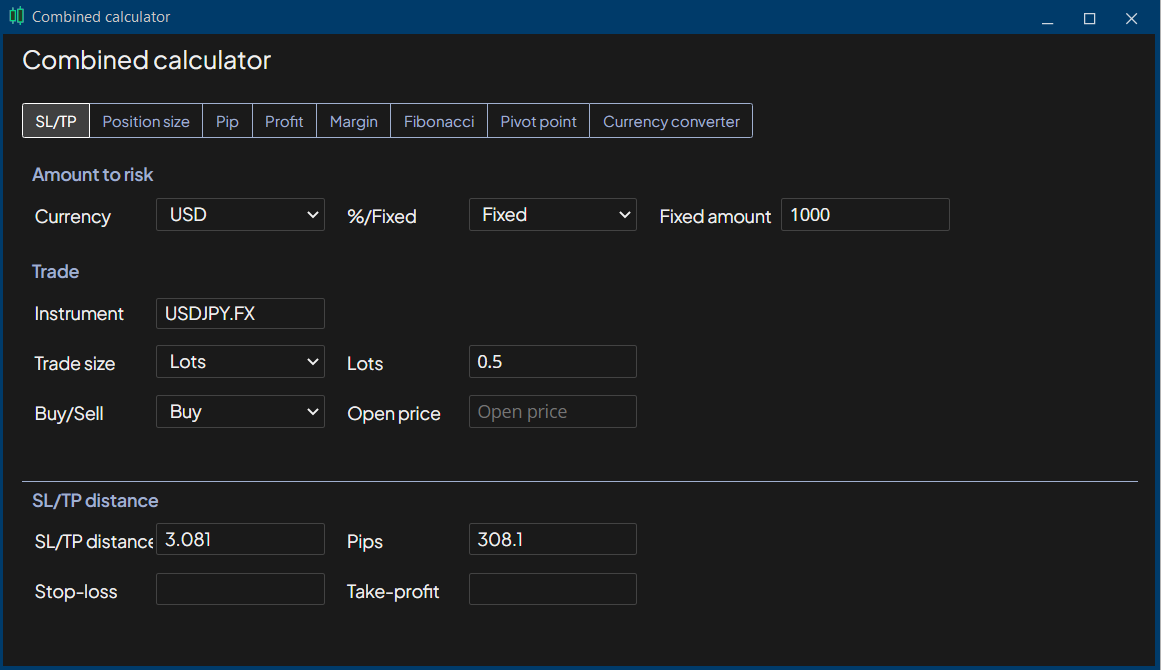
Task: Switch to the Position size tab
Action: pyautogui.click(x=145, y=120)
